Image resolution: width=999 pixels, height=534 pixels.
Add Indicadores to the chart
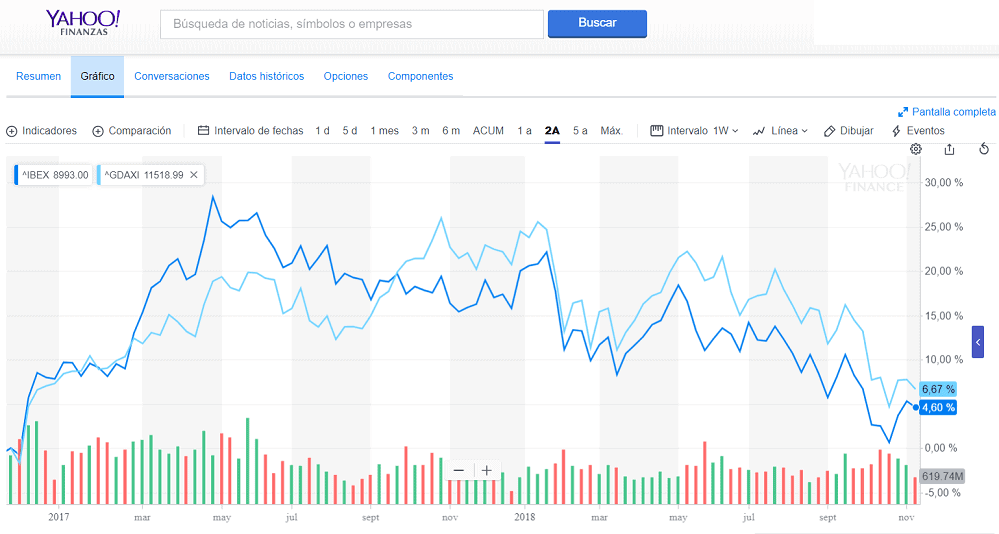pos(41,131)
